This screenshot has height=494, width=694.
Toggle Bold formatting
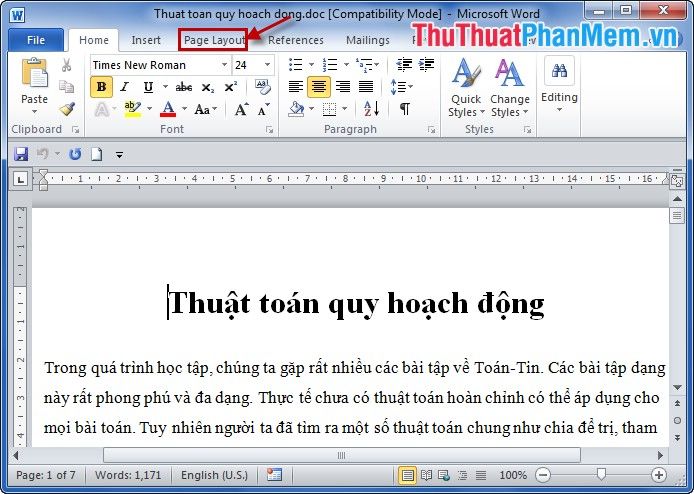point(101,87)
